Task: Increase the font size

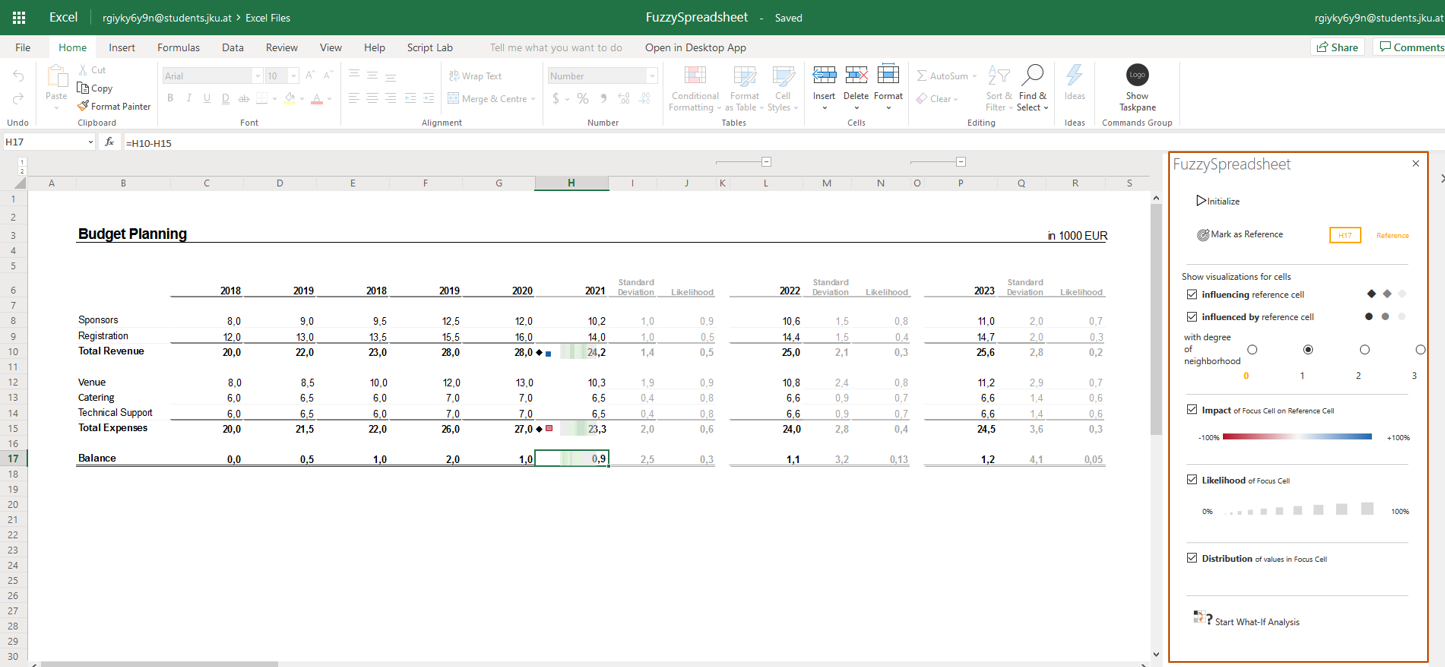Action: tap(310, 75)
